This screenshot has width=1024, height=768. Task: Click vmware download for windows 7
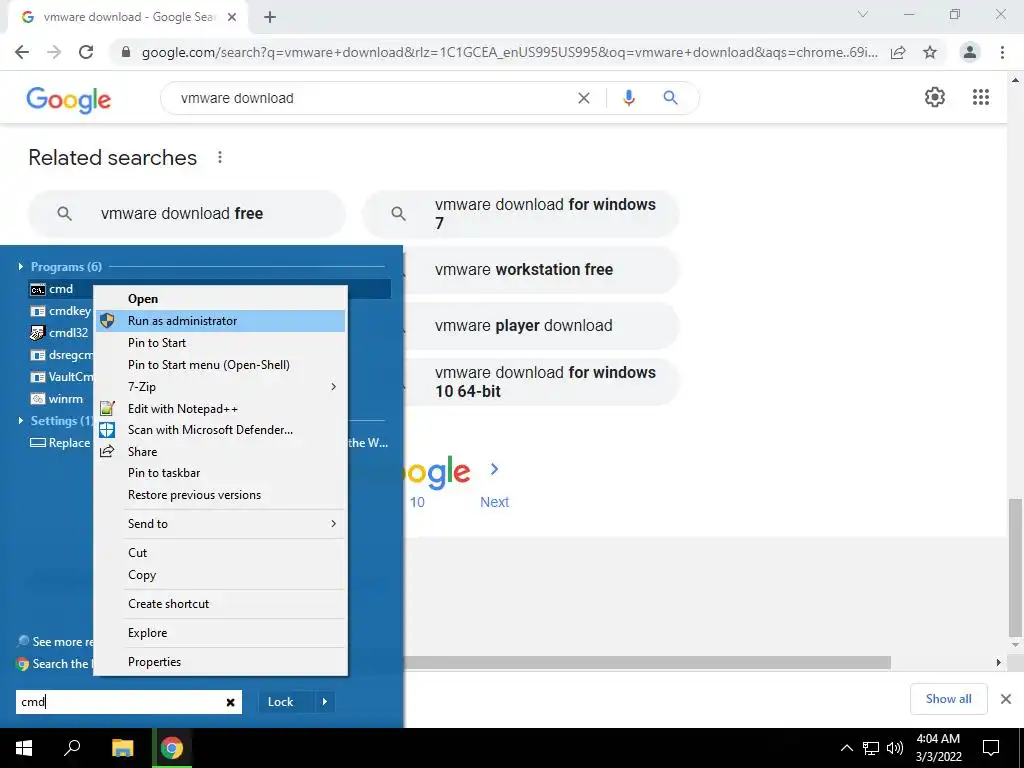(521, 214)
